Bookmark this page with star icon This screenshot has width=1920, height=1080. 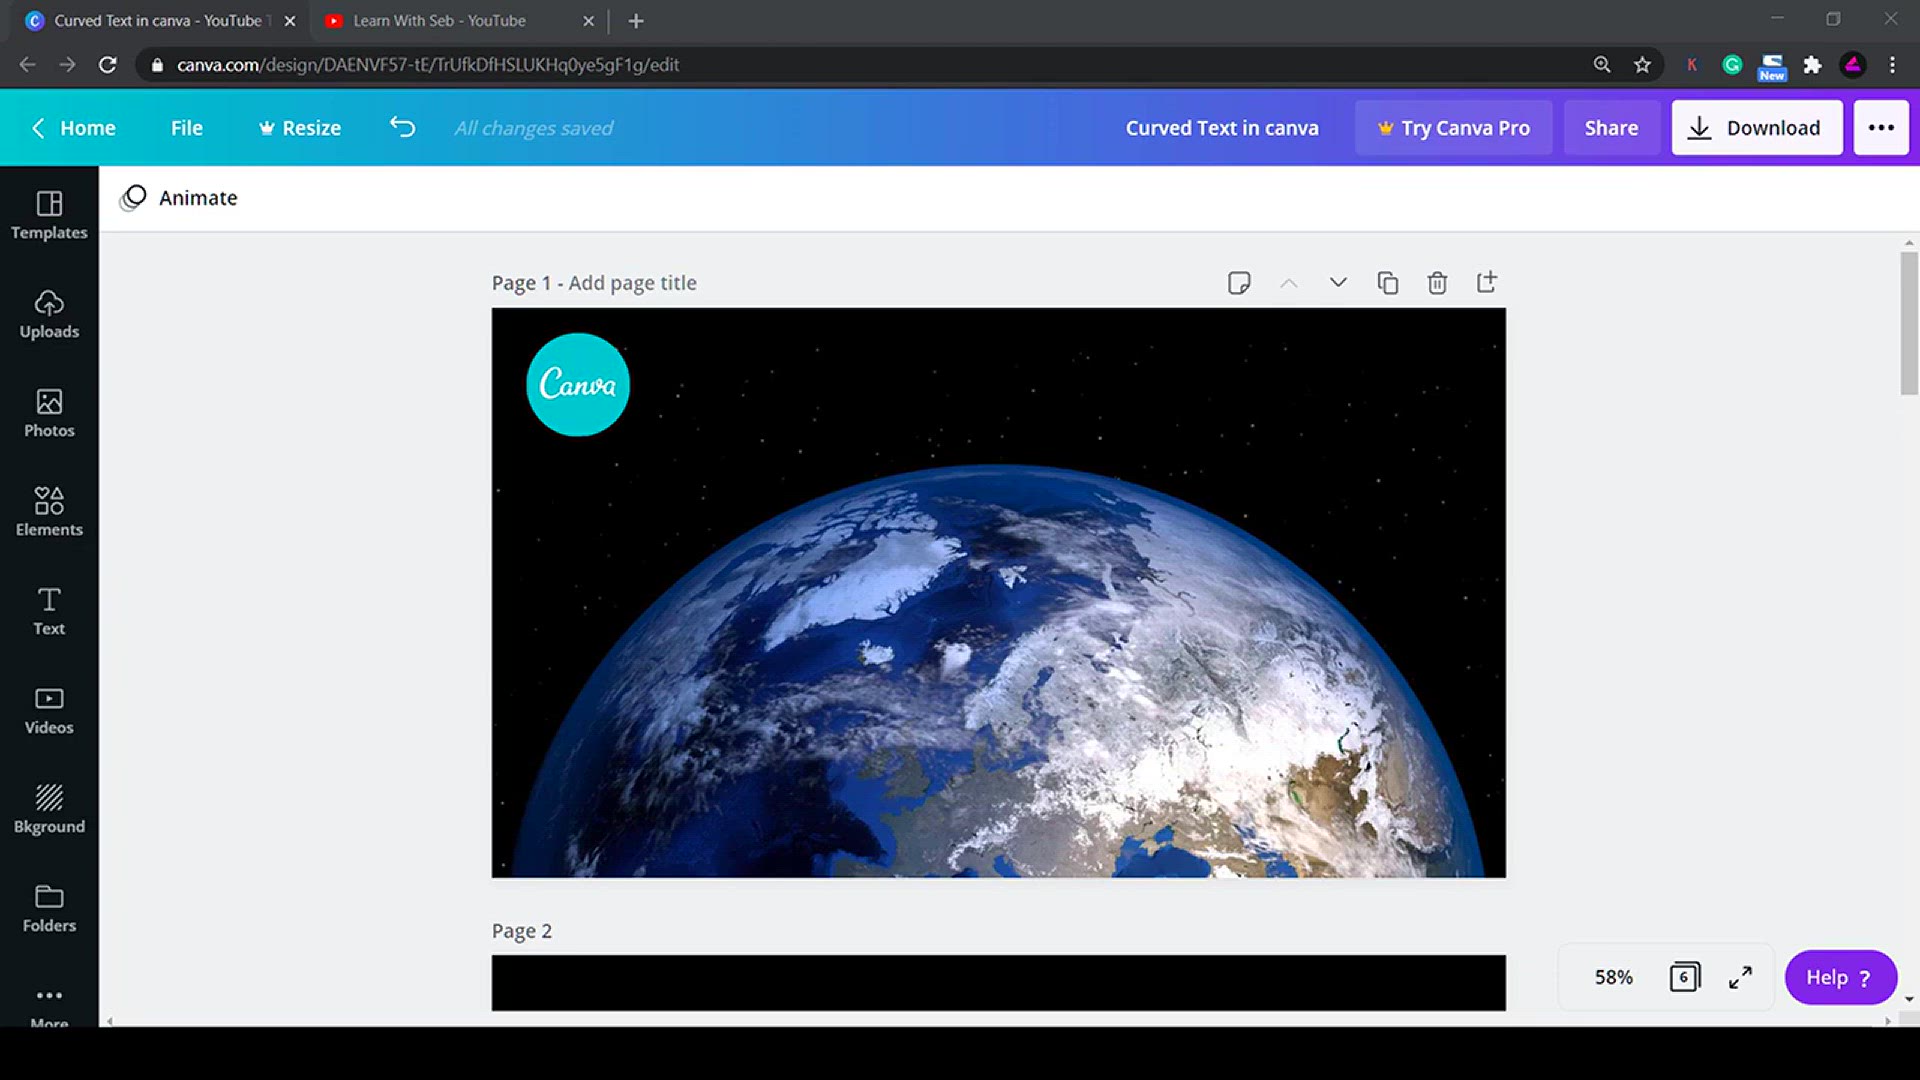(x=1642, y=64)
